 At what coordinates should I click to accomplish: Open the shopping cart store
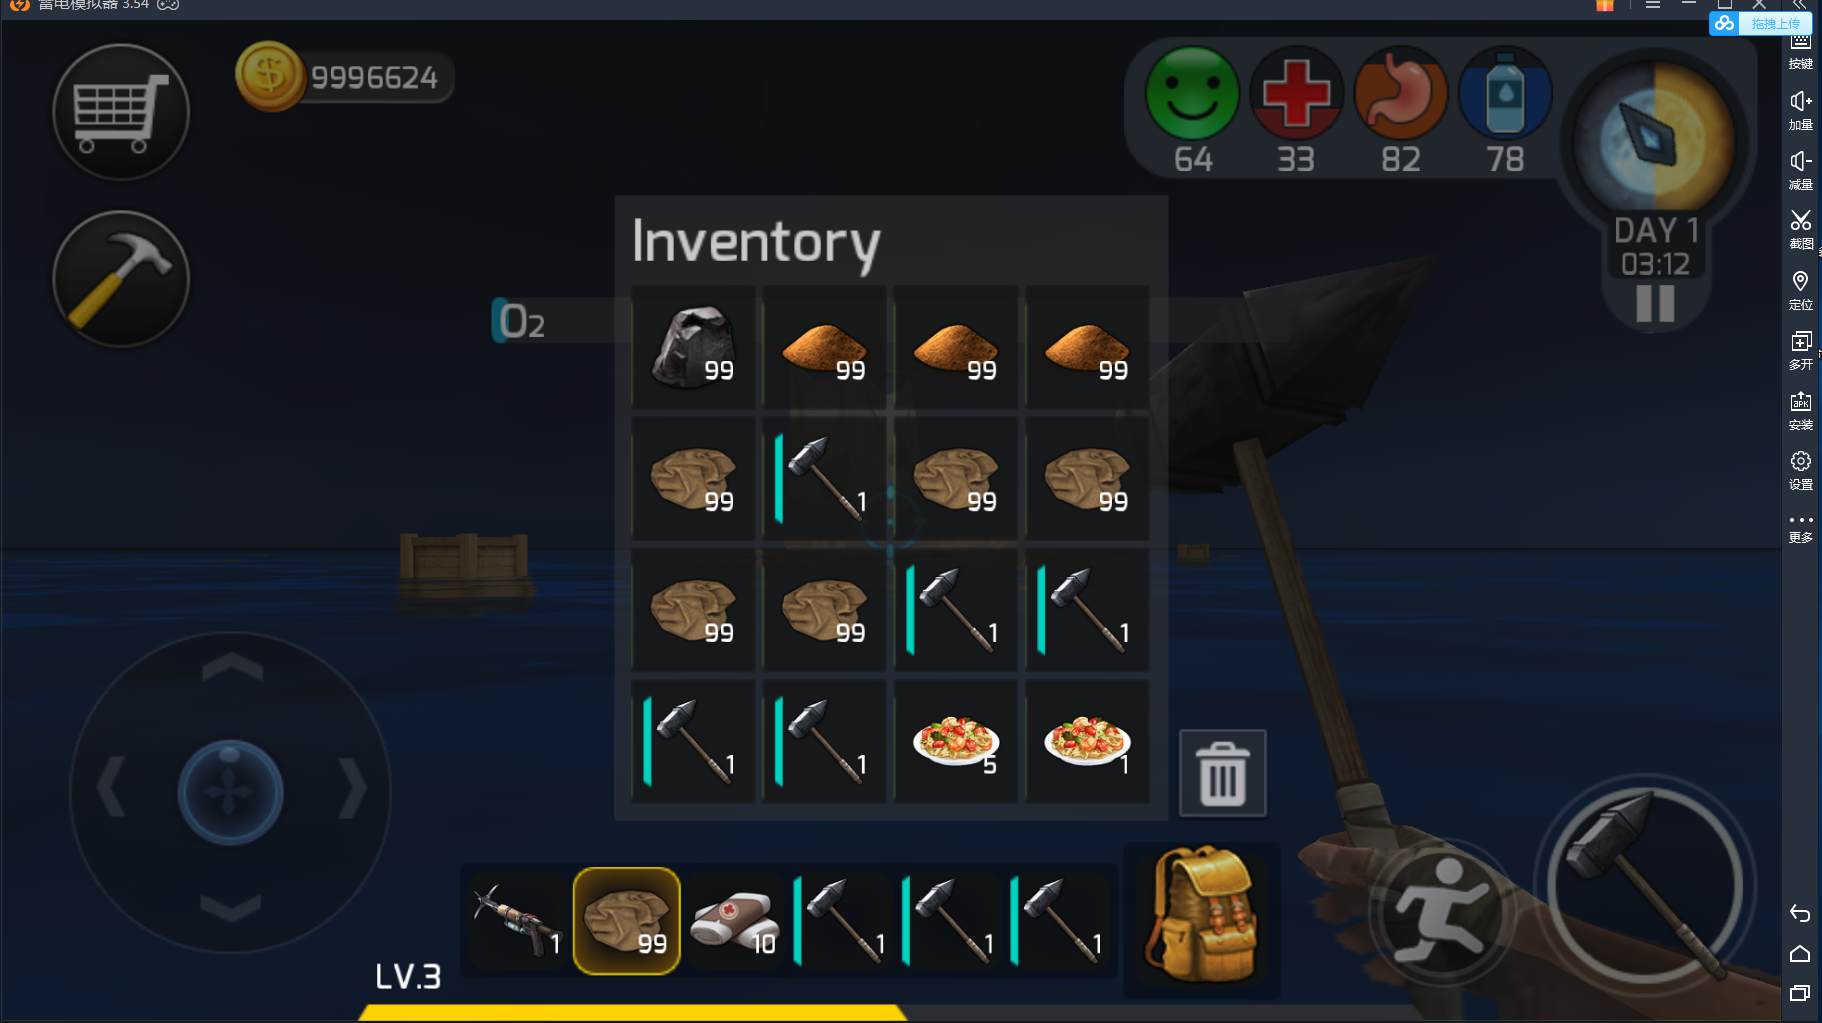121,112
